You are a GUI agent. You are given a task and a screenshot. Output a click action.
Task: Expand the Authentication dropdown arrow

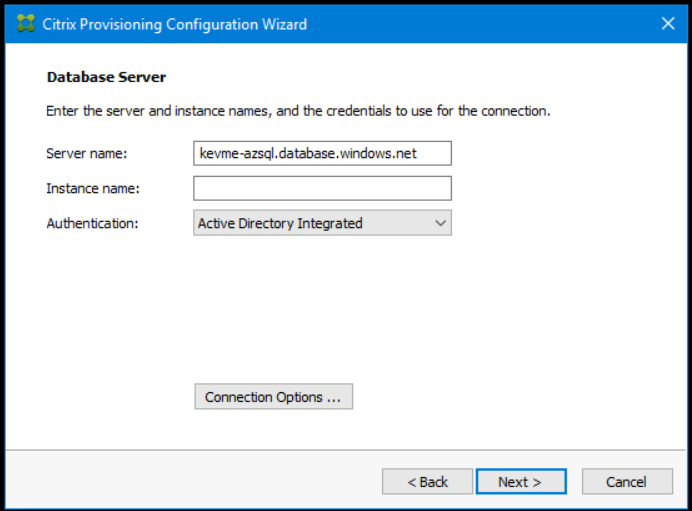click(441, 223)
